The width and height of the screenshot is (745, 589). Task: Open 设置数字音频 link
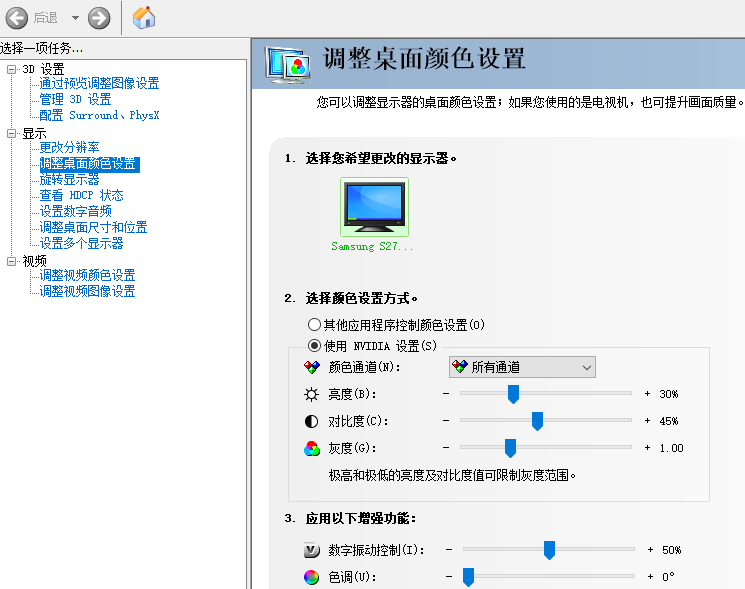pos(76,211)
